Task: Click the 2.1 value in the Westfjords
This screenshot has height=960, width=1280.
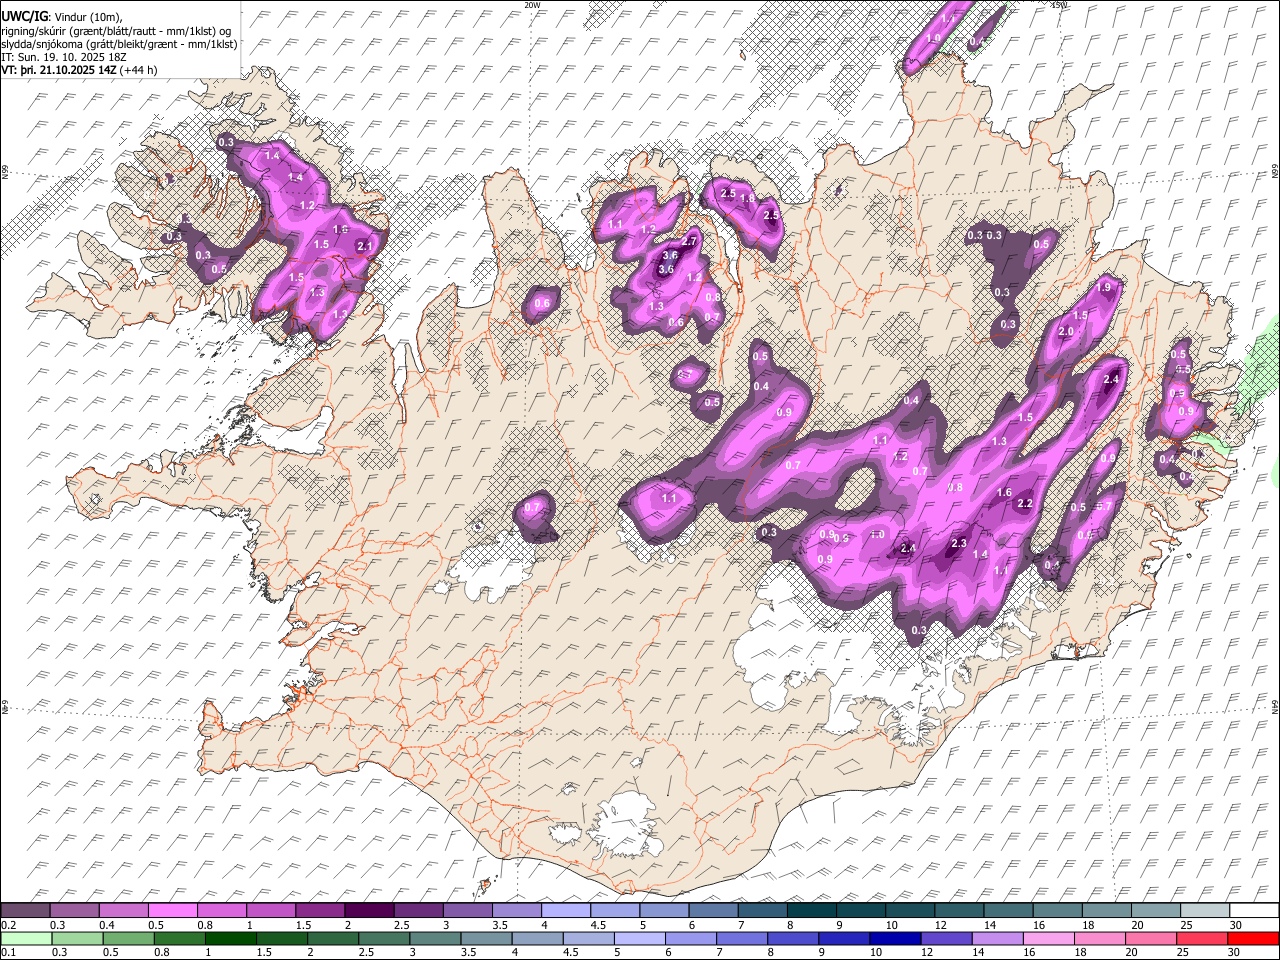Action: coord(365,246)
